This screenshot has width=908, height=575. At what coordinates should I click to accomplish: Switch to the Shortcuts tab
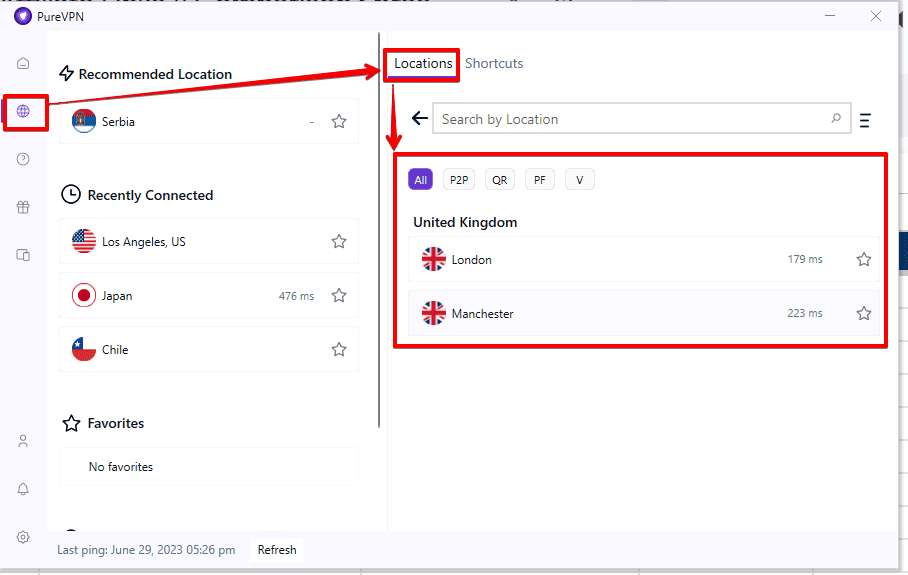pos(494,63)
